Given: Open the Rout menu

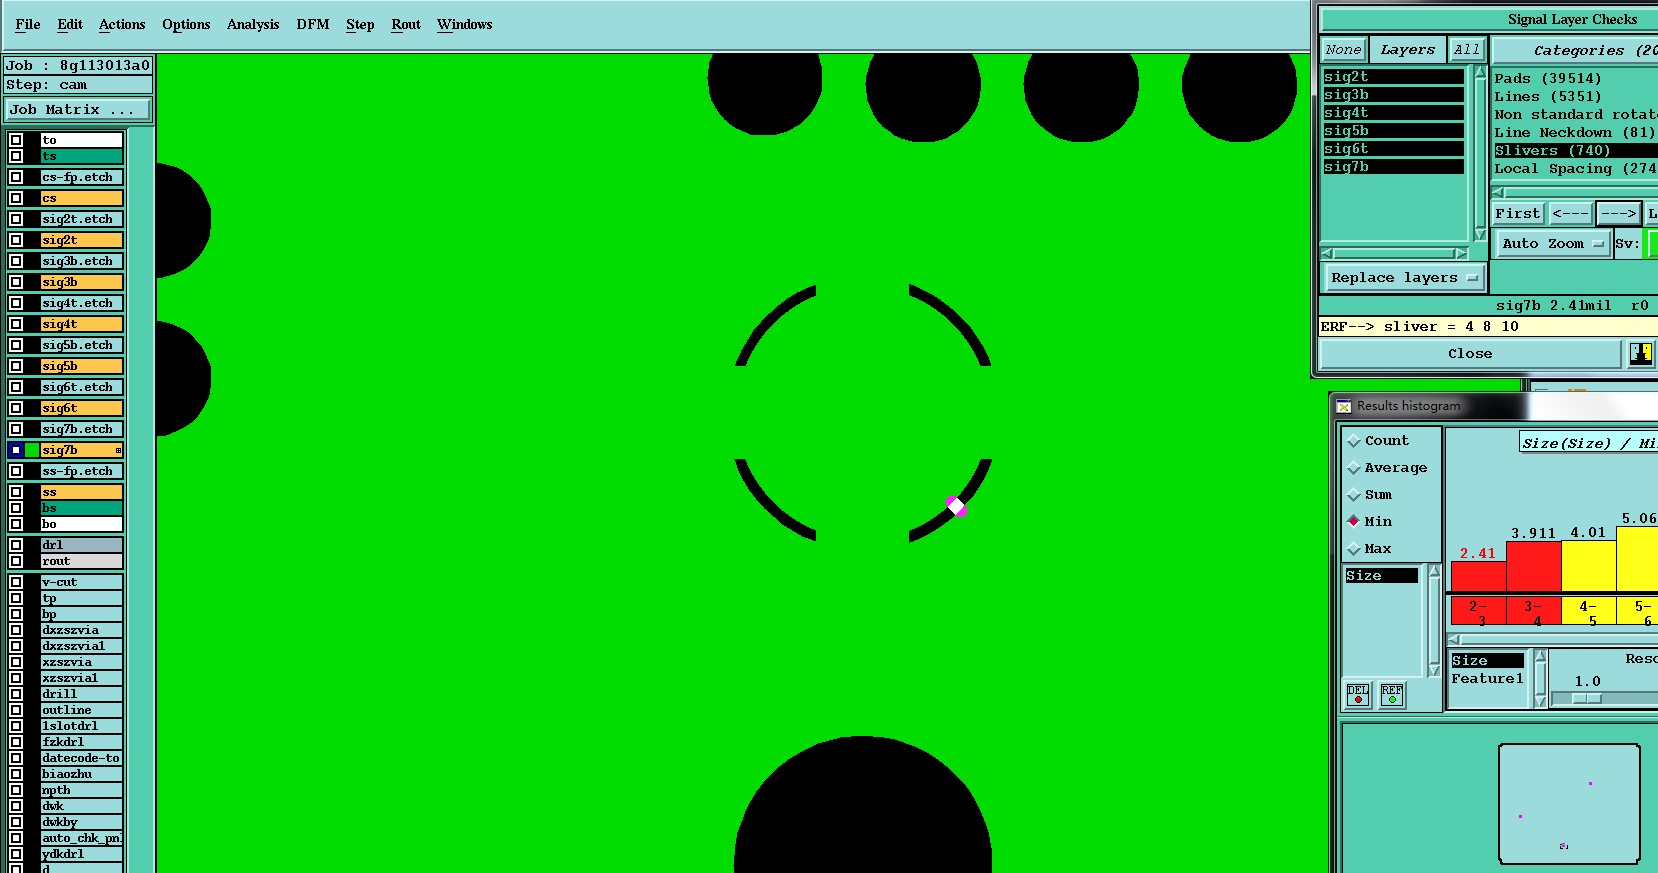Looking at the screenshot, I should point(406,24).
